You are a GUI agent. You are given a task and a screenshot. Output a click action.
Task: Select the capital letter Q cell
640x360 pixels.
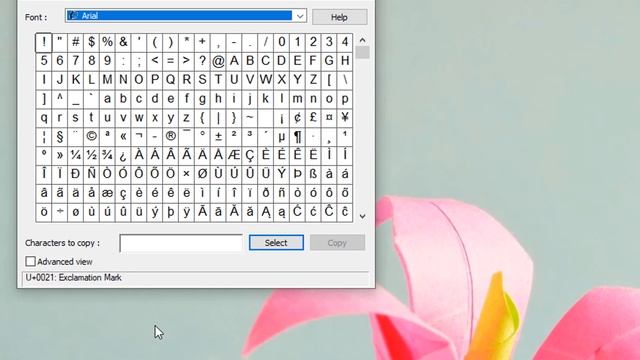tap(171, 80)
